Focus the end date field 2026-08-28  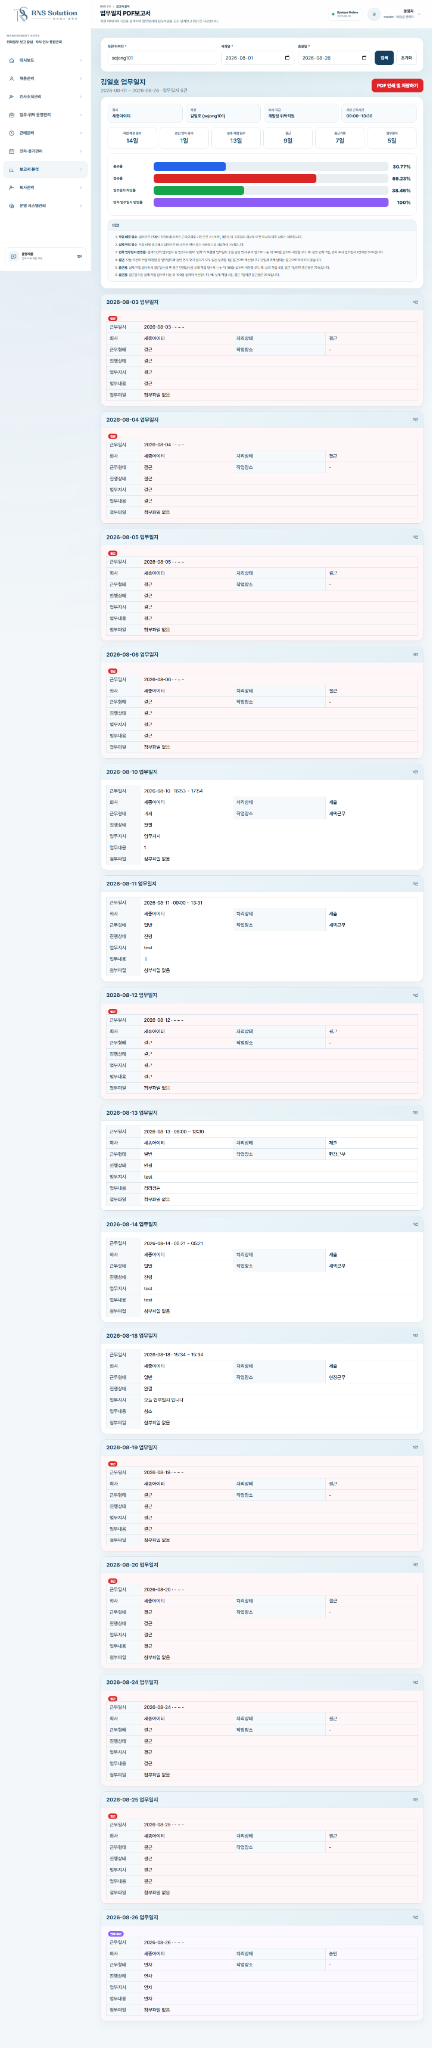[334, 58]
